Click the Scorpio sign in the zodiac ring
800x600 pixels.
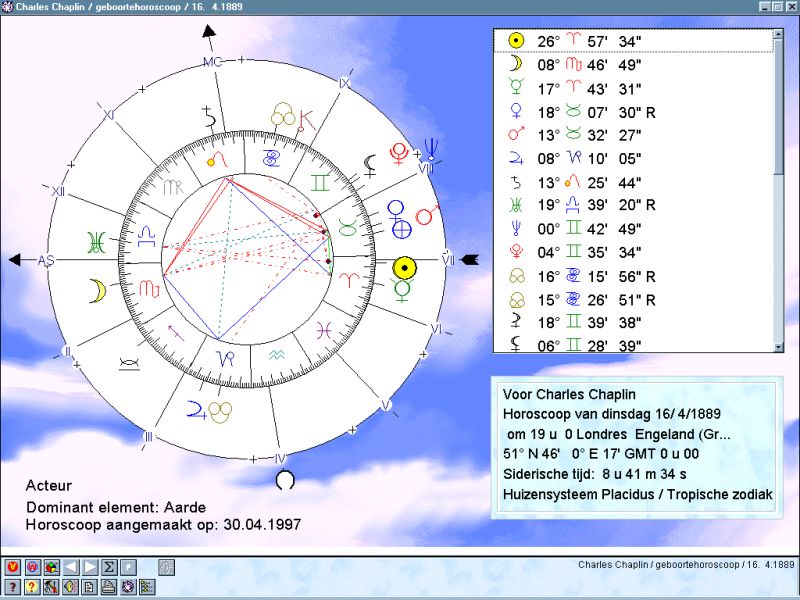point(149,288)
